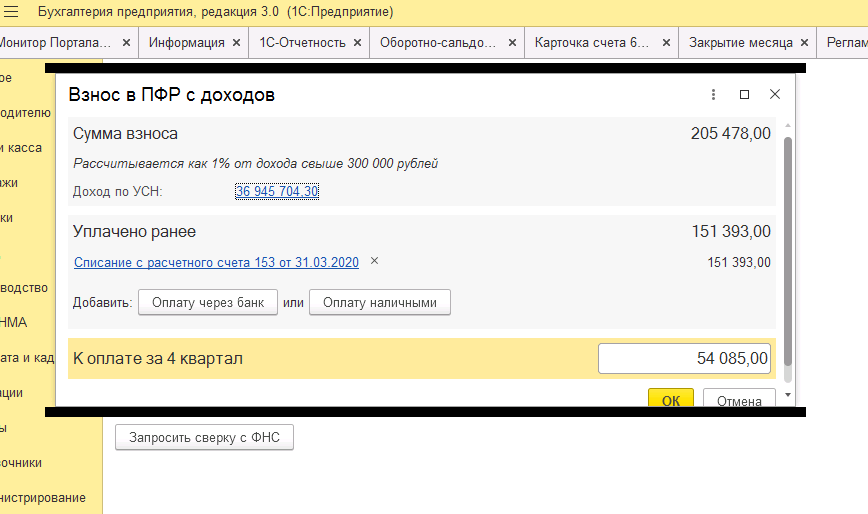The width and height of the screenshot is (868, 514).
Task: Maximize the Взнос в ПФР dialog
Action: click(x=744, y=95)
